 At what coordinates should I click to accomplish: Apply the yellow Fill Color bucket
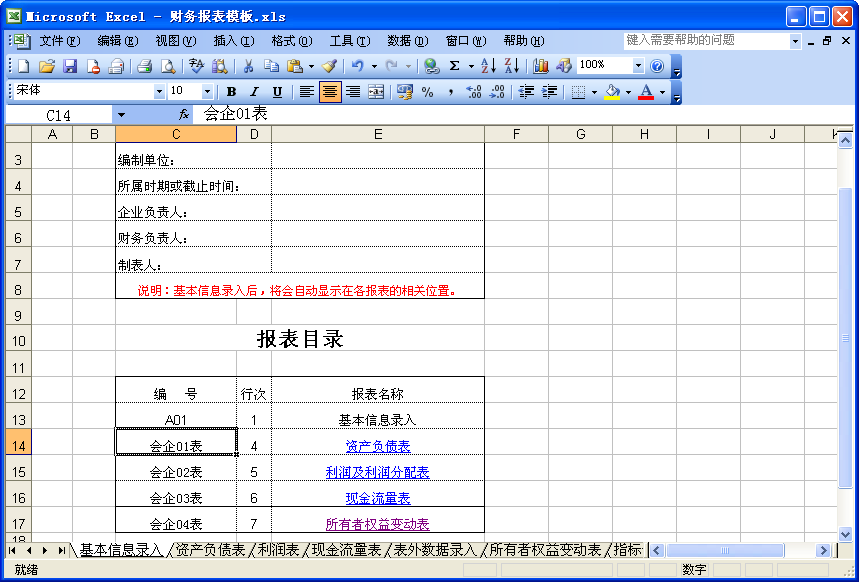click(x=612, y=92)
